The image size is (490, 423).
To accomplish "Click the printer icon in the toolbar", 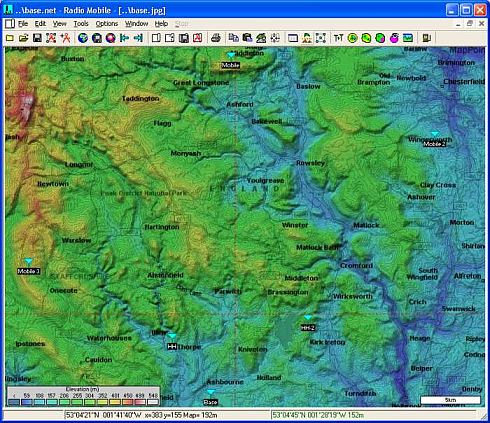I will click(x=216, y=38).
